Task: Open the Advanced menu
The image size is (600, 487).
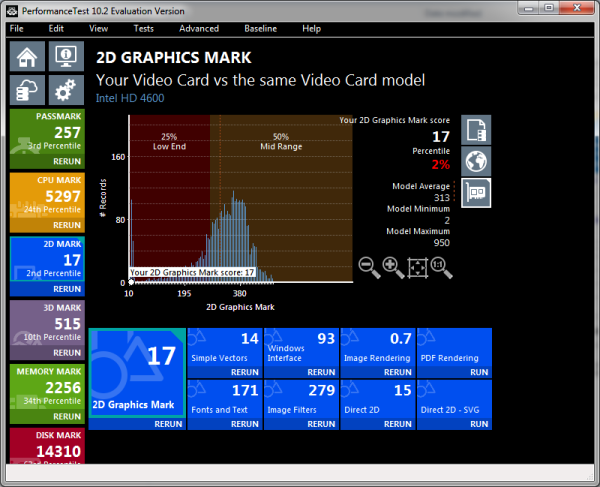Action: pos(199,29)
